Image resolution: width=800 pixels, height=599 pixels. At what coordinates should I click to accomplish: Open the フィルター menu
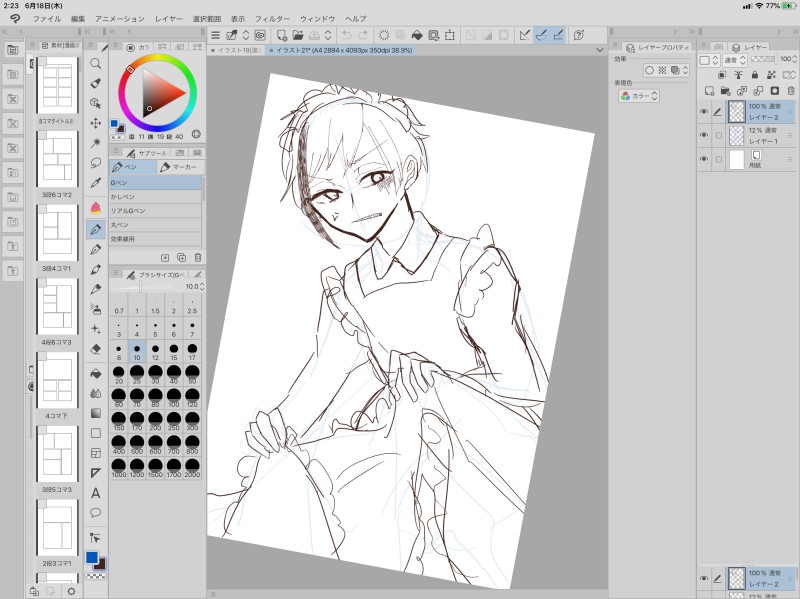pyautogui.click(x=272, y=19)
